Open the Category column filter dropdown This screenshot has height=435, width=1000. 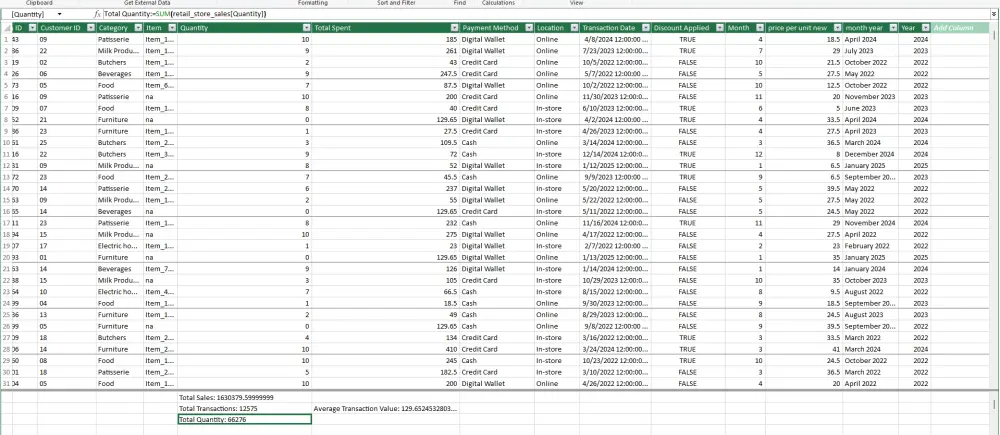138,28
